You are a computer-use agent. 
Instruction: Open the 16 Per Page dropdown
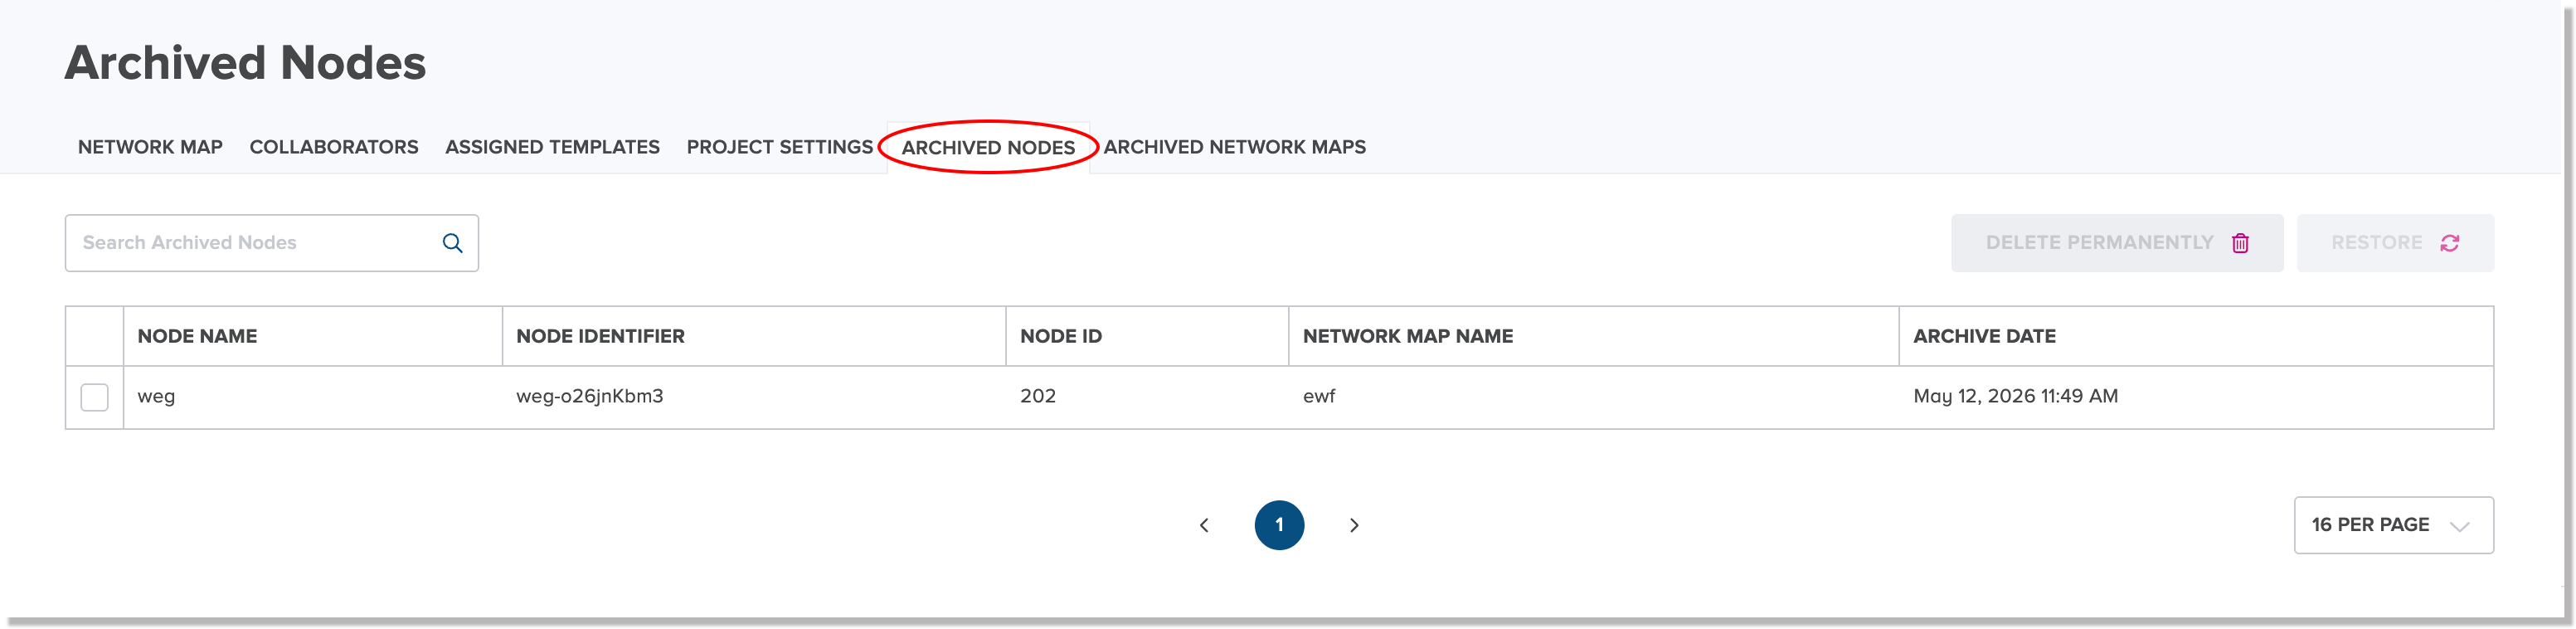(2393, 525)
